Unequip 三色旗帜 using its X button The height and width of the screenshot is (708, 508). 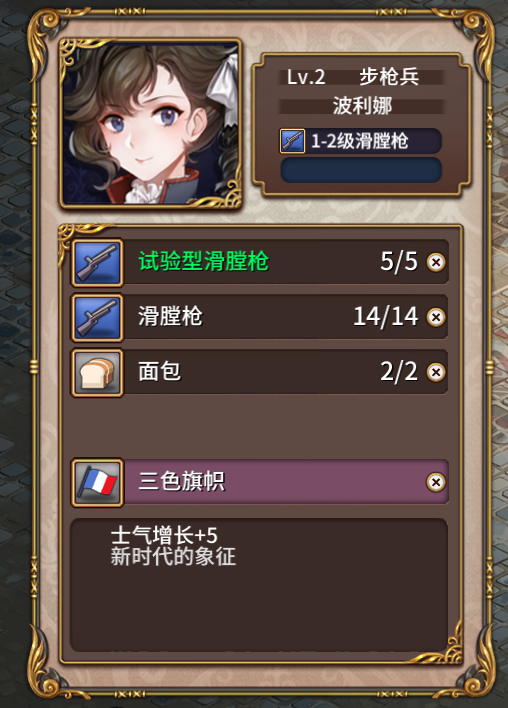tap(436, 482)
